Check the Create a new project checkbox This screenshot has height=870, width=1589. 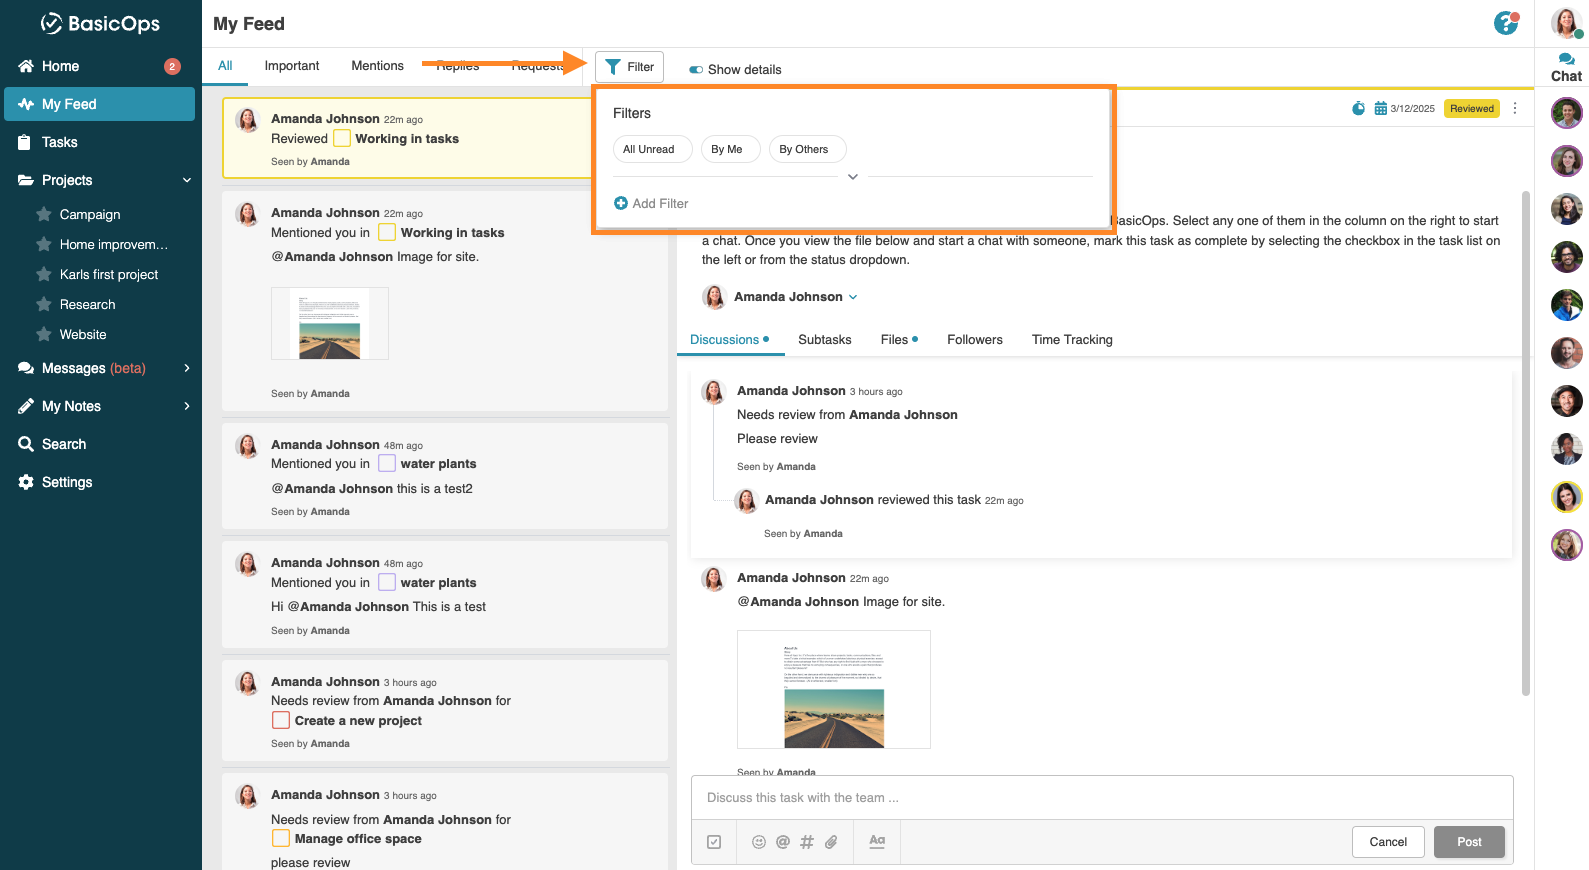click(281, 720)
